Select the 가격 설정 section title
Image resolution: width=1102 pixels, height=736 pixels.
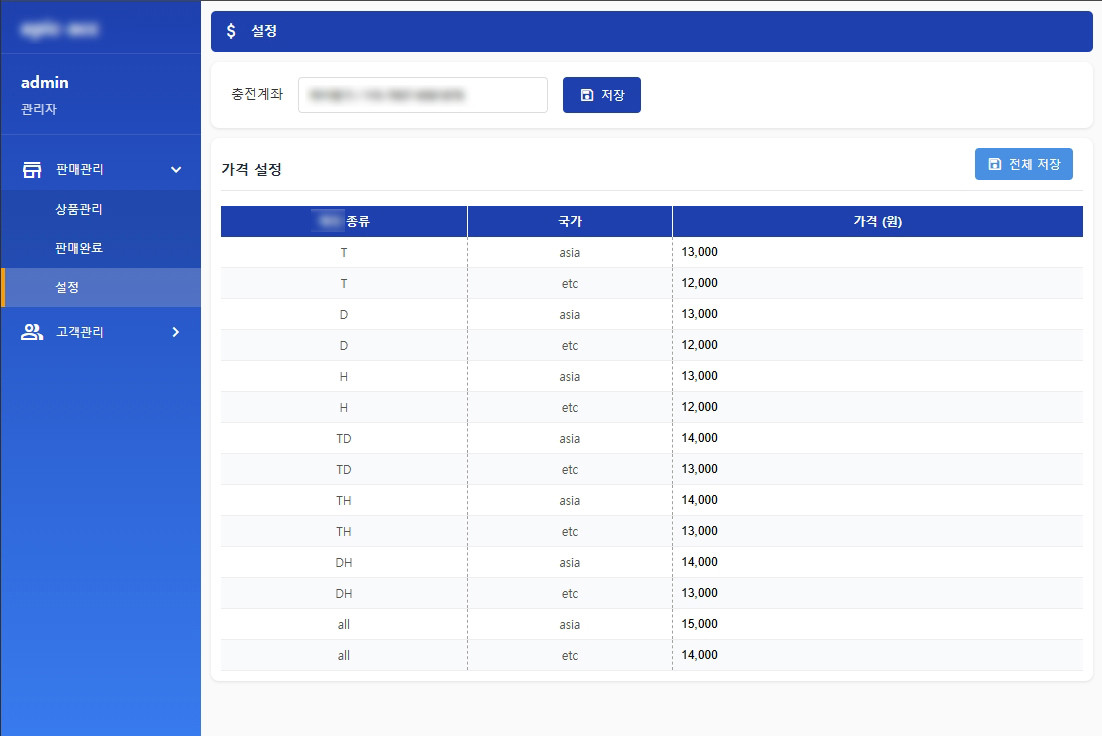(252, 169)
